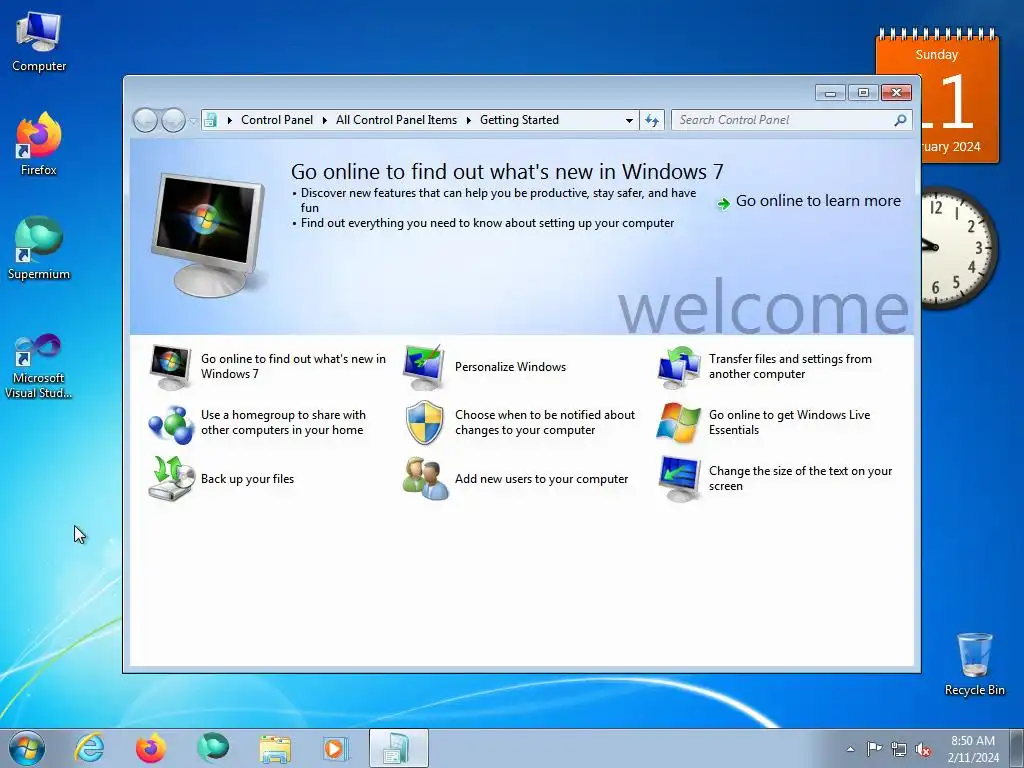Click the green arrow next to 'Go online to learn more'
Screen dimensions: 1024x768
(x=723, y=204)
